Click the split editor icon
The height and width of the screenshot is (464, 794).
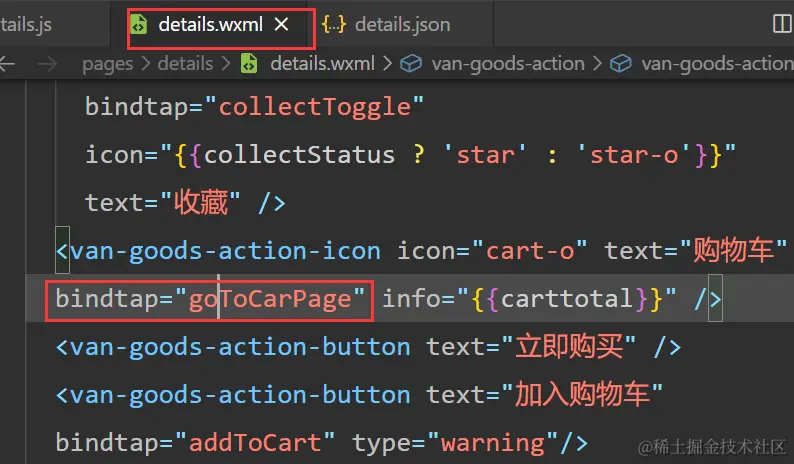coord(782,24)
